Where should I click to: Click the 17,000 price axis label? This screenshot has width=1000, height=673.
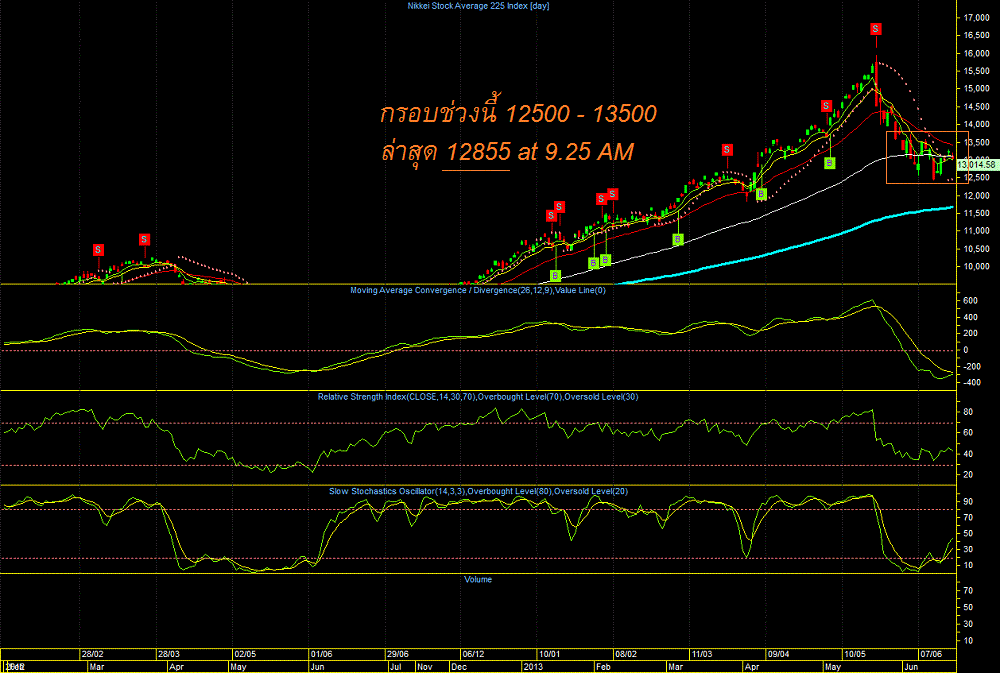(976, 18)
